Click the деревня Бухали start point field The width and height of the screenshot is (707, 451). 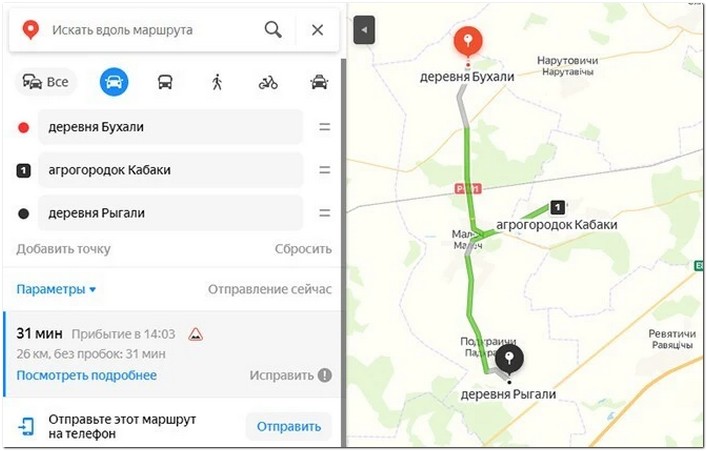tap(170, 127)
